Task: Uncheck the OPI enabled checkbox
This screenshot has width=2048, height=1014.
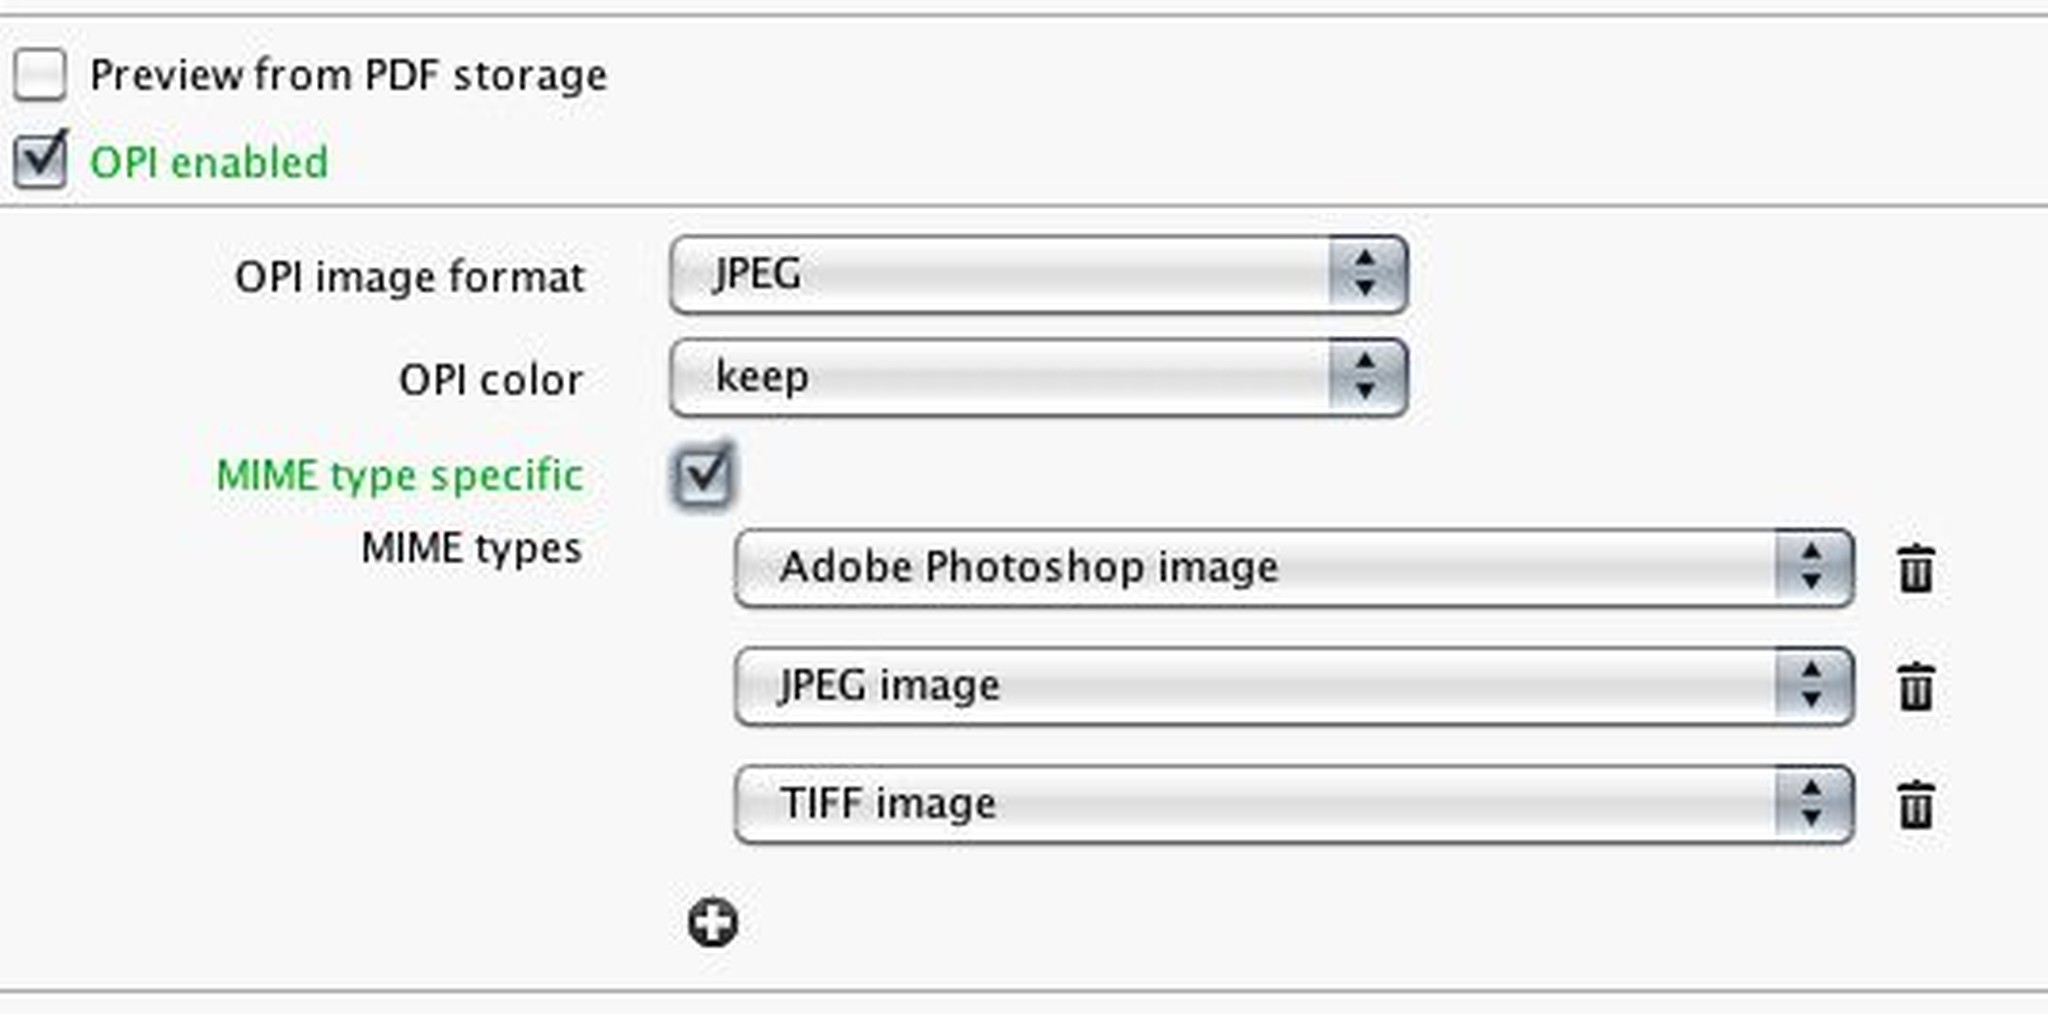Action: [x=40, y=161]
